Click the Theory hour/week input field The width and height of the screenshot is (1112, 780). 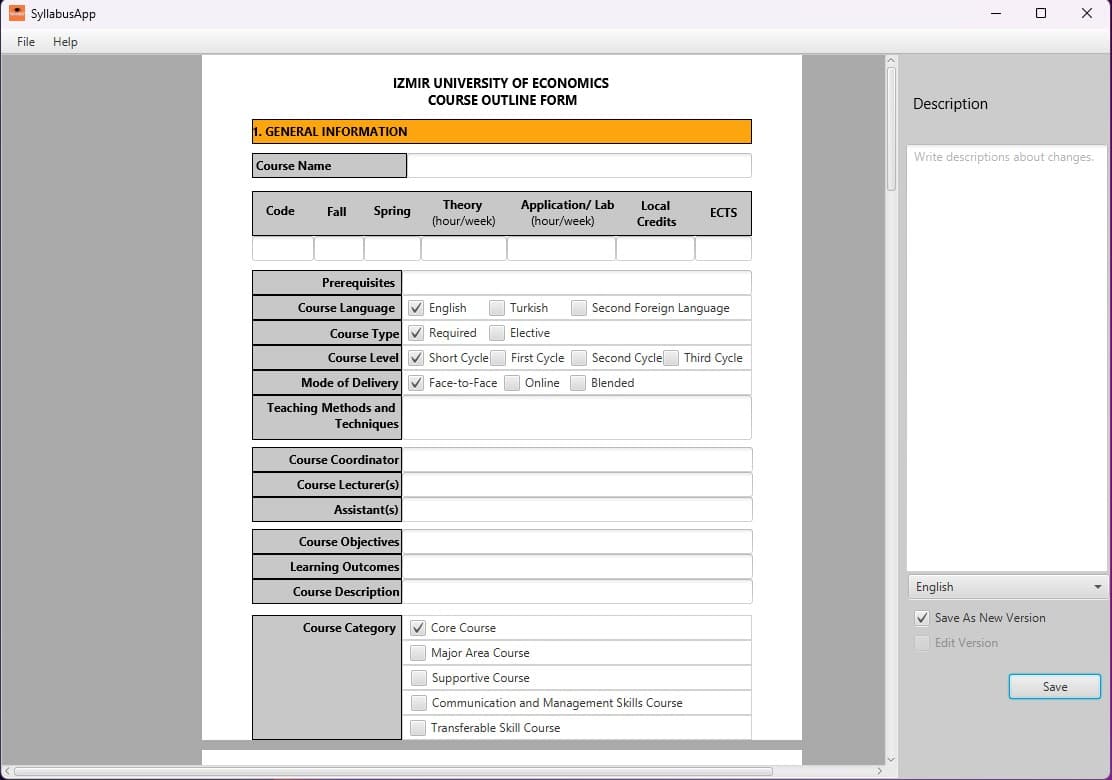464,249
